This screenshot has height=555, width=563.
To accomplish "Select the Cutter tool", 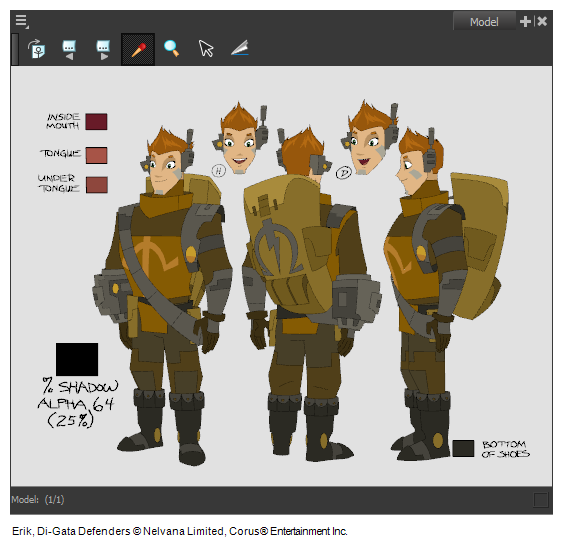I will click(239, 48).
